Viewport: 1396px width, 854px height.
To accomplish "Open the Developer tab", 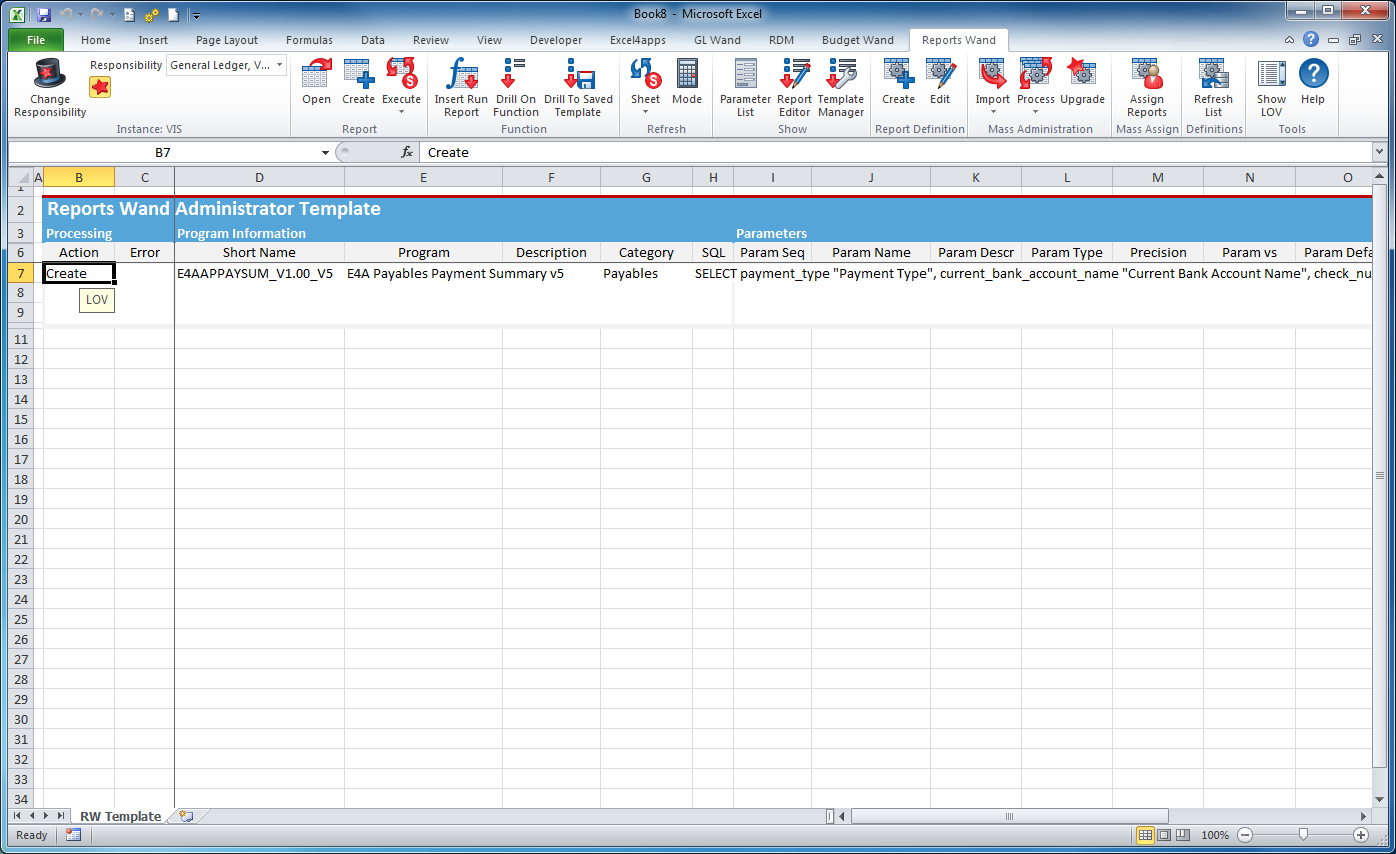I will pyautogui.click(x=556, y=40).
